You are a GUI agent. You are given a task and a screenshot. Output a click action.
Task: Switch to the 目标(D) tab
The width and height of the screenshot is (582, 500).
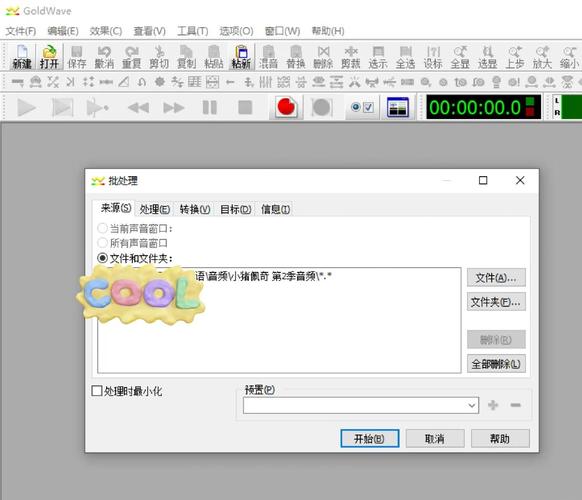point(235,209)
